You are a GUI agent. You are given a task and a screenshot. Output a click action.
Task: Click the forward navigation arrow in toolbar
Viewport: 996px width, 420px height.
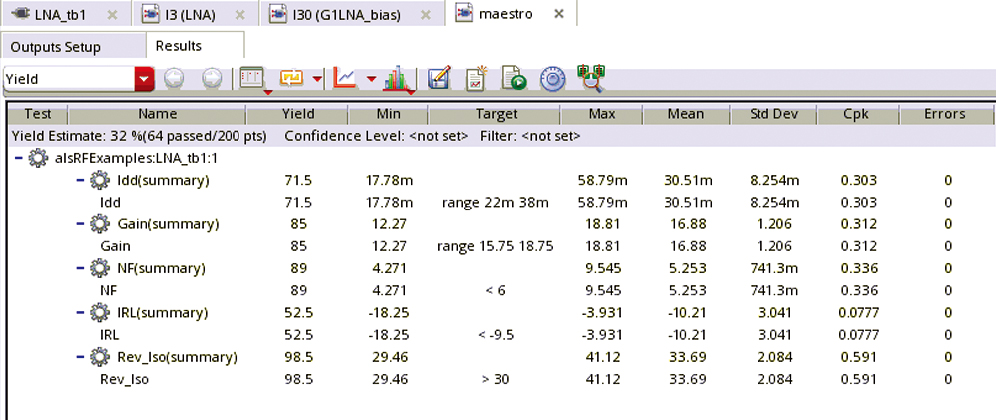212,79
